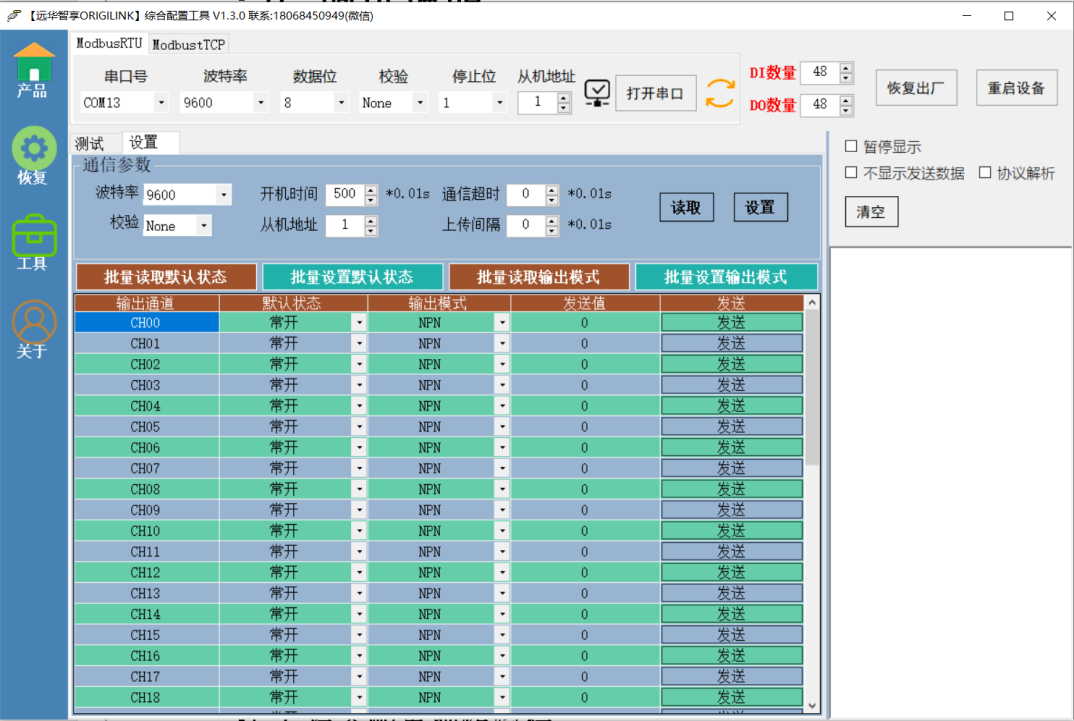Open the CH00 输出模式 NPN dropdown
The image size is (1074, 721).
point(502,323)
